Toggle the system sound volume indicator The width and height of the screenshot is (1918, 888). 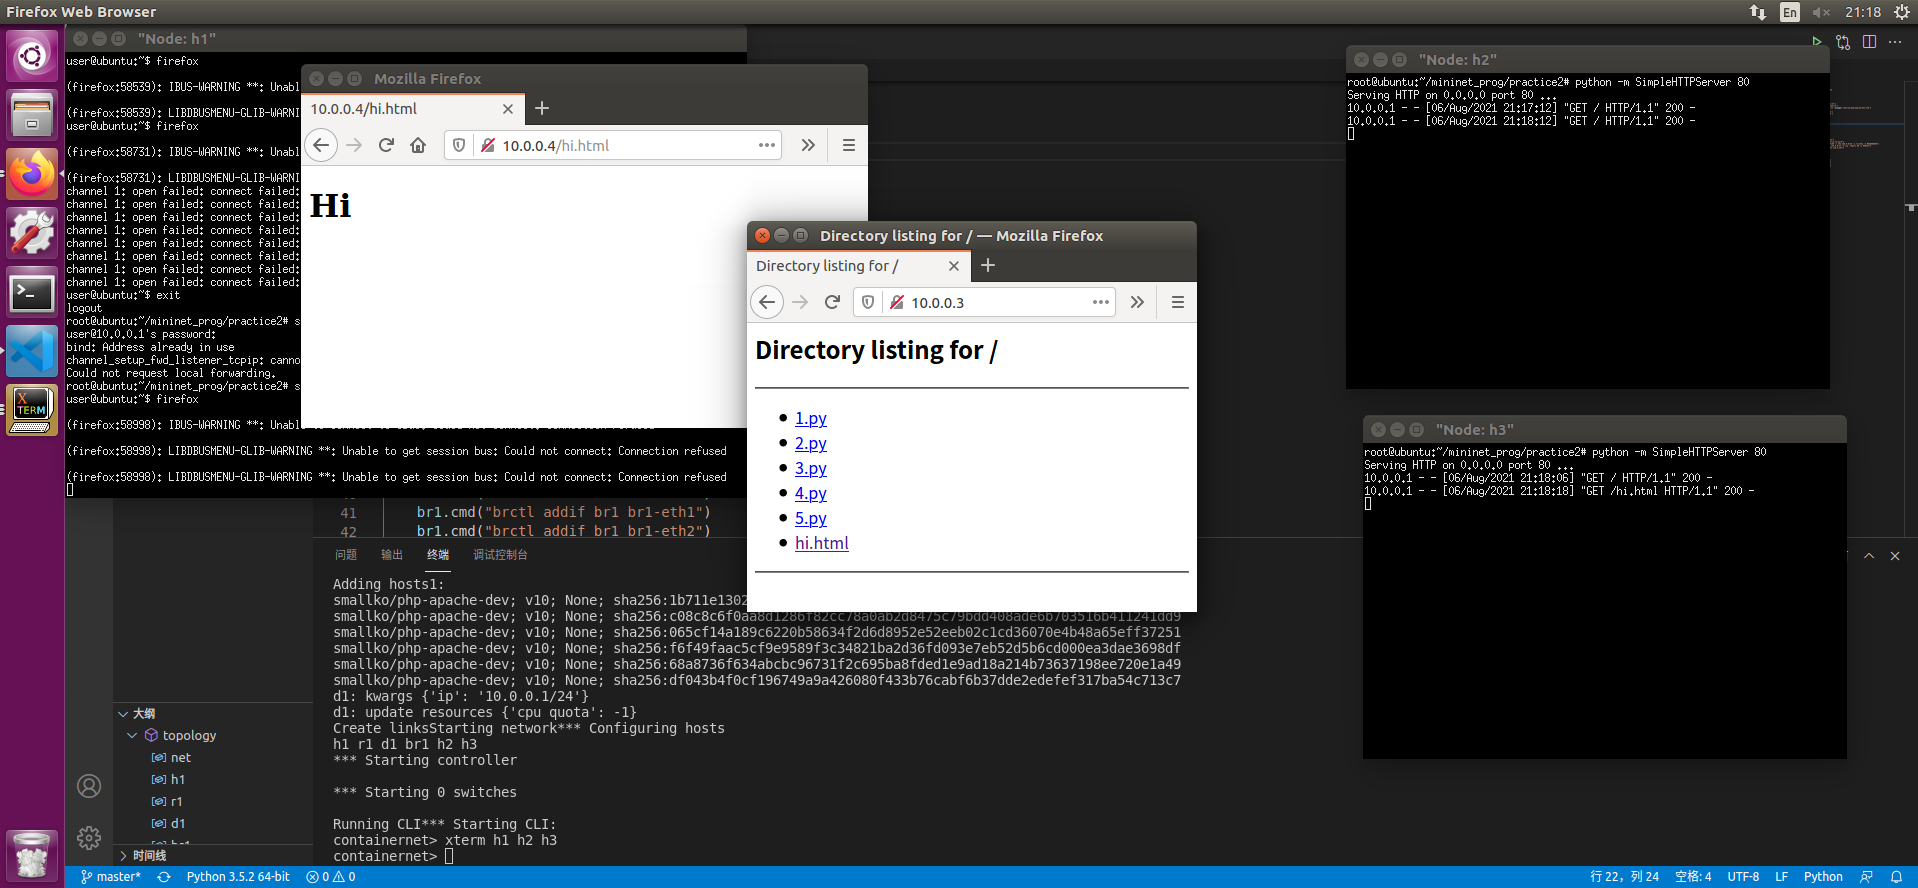pyautogui.click(x=1821, y=12)
